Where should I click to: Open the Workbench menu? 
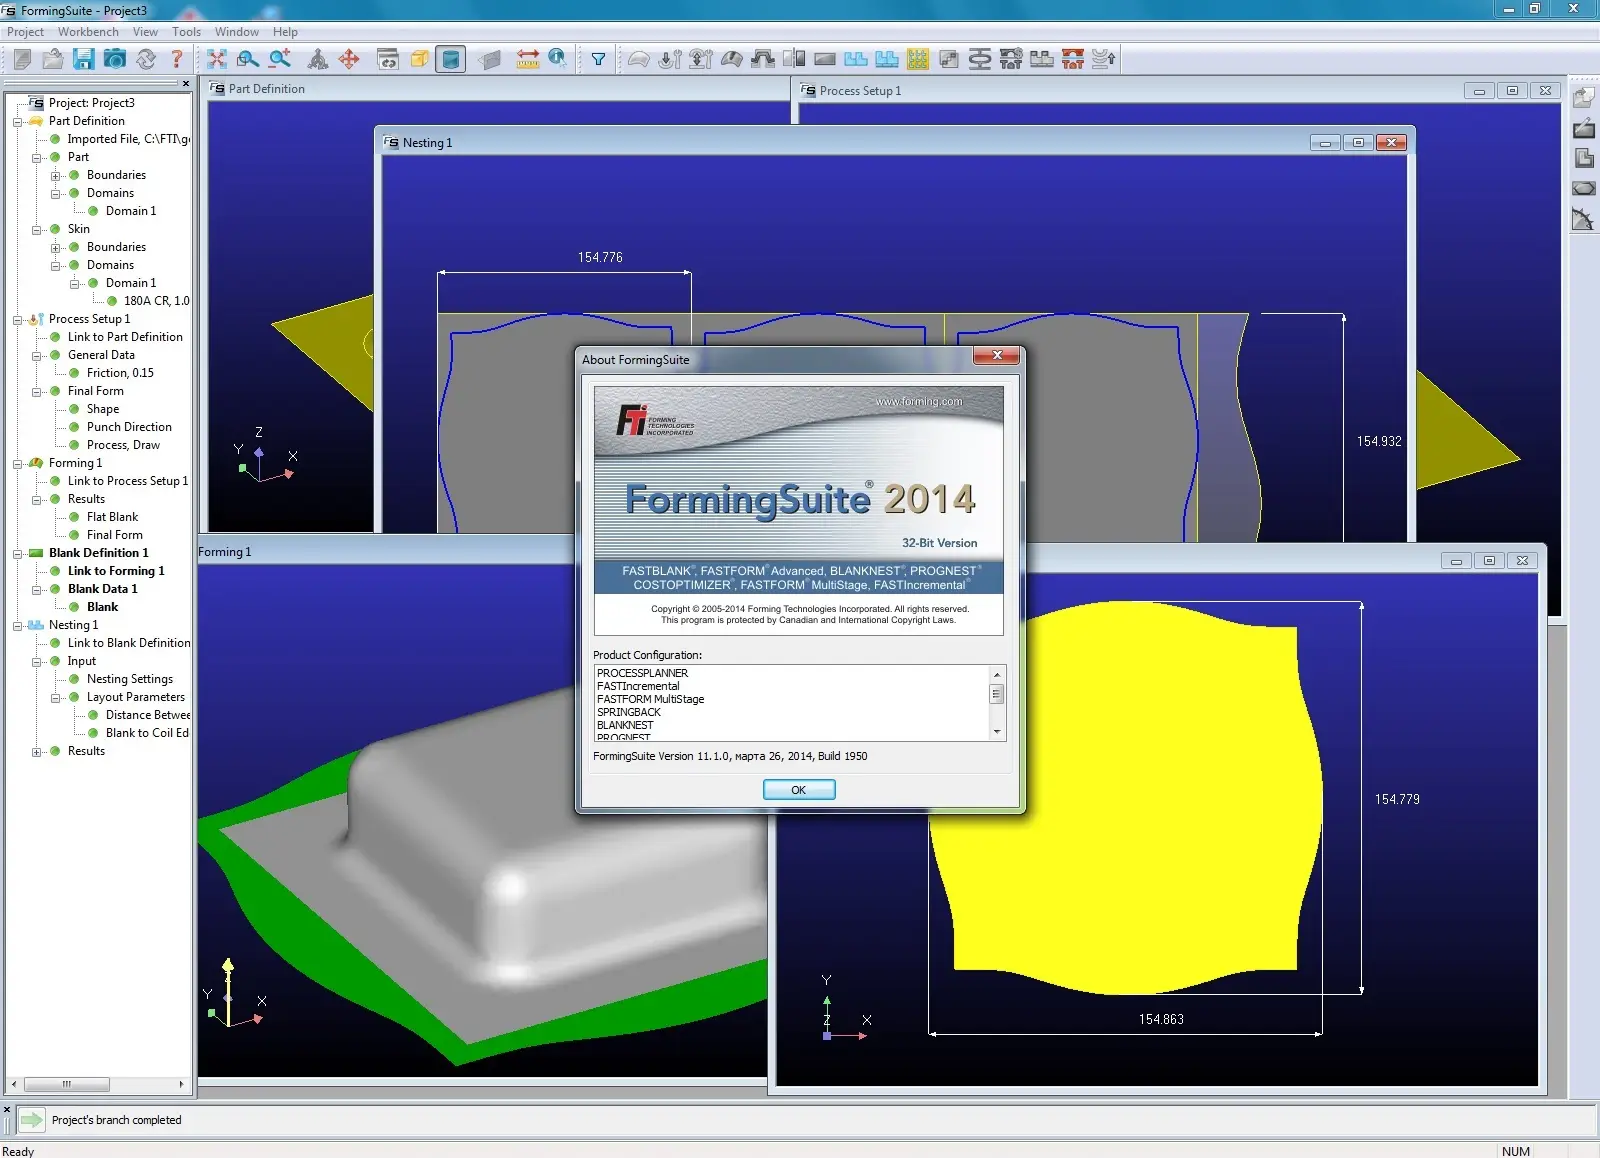88,31
